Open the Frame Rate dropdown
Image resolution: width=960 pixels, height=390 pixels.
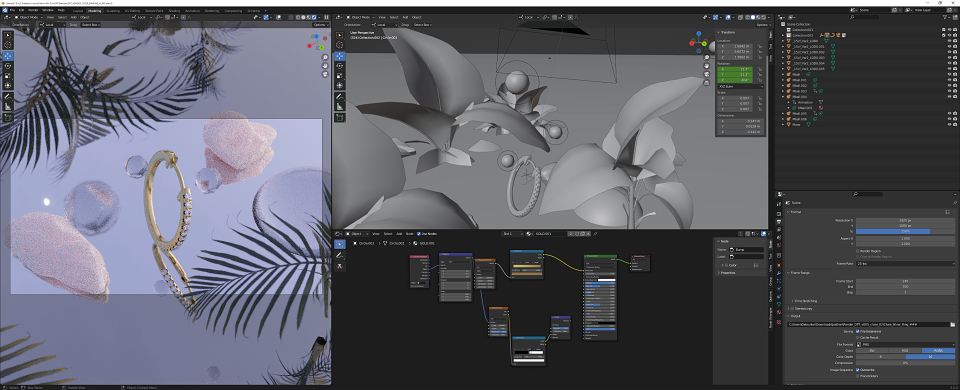point(906,264)
